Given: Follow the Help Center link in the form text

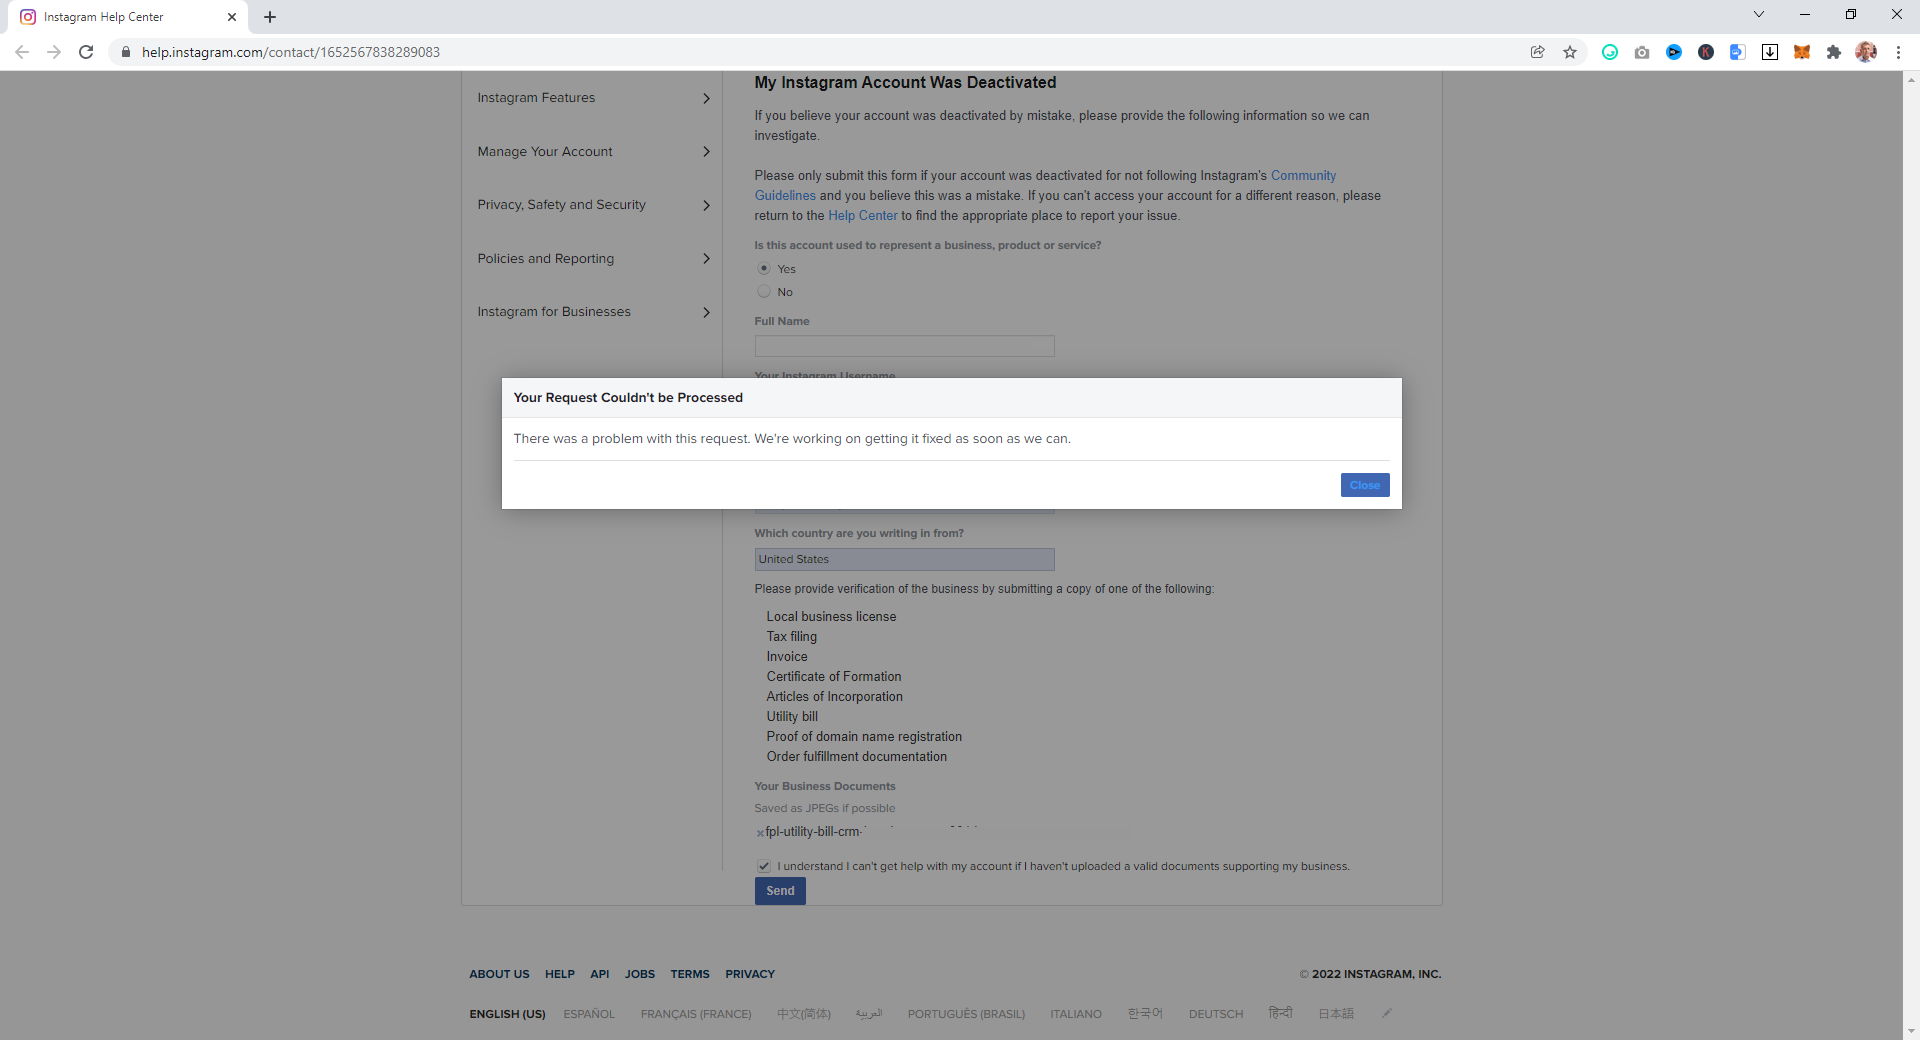Looking at the screenshot, I should [863, 216].
